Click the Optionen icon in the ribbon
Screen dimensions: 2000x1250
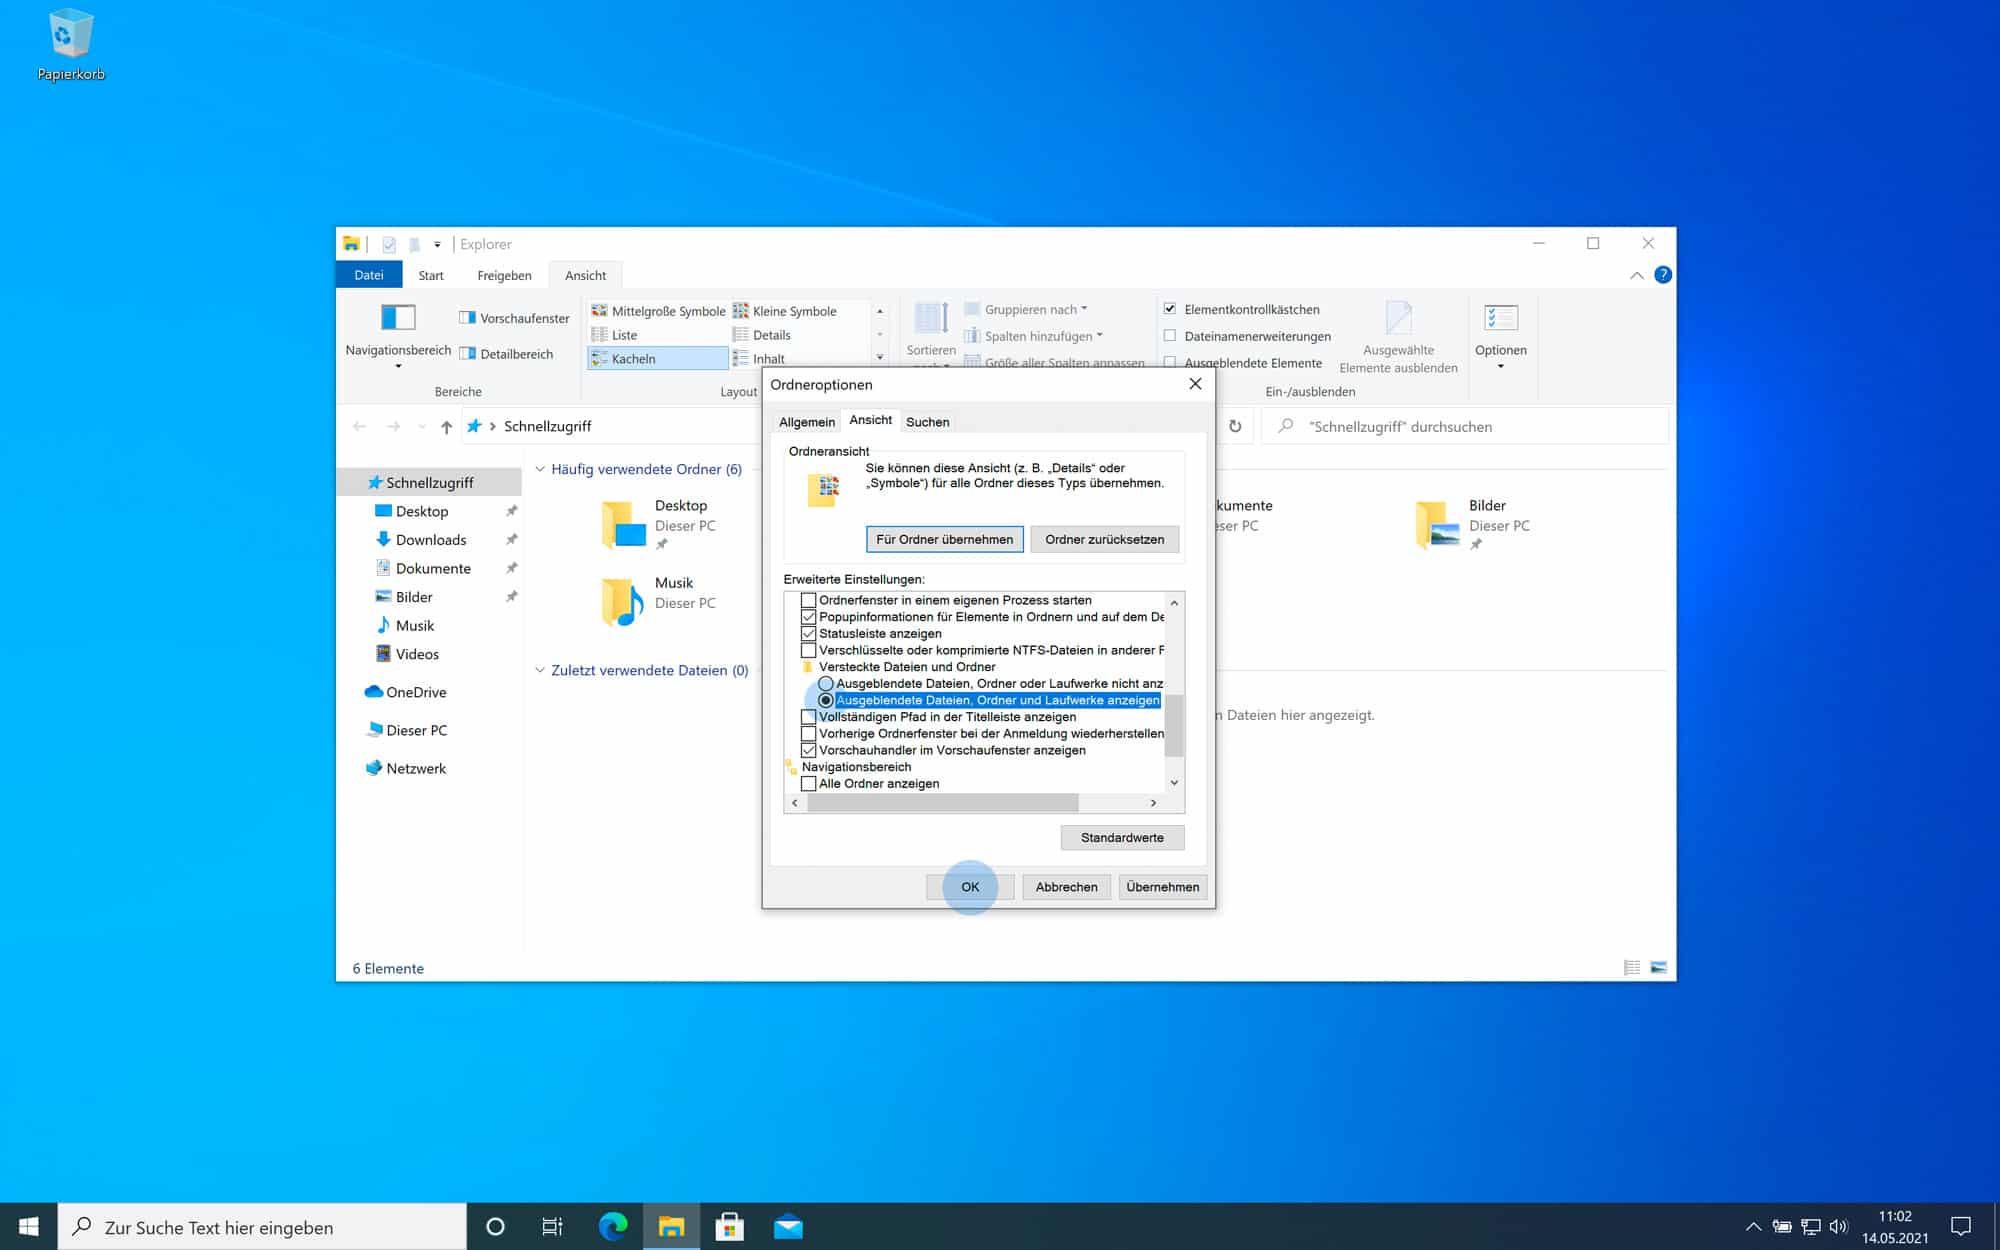click(x=1500, y=319)
